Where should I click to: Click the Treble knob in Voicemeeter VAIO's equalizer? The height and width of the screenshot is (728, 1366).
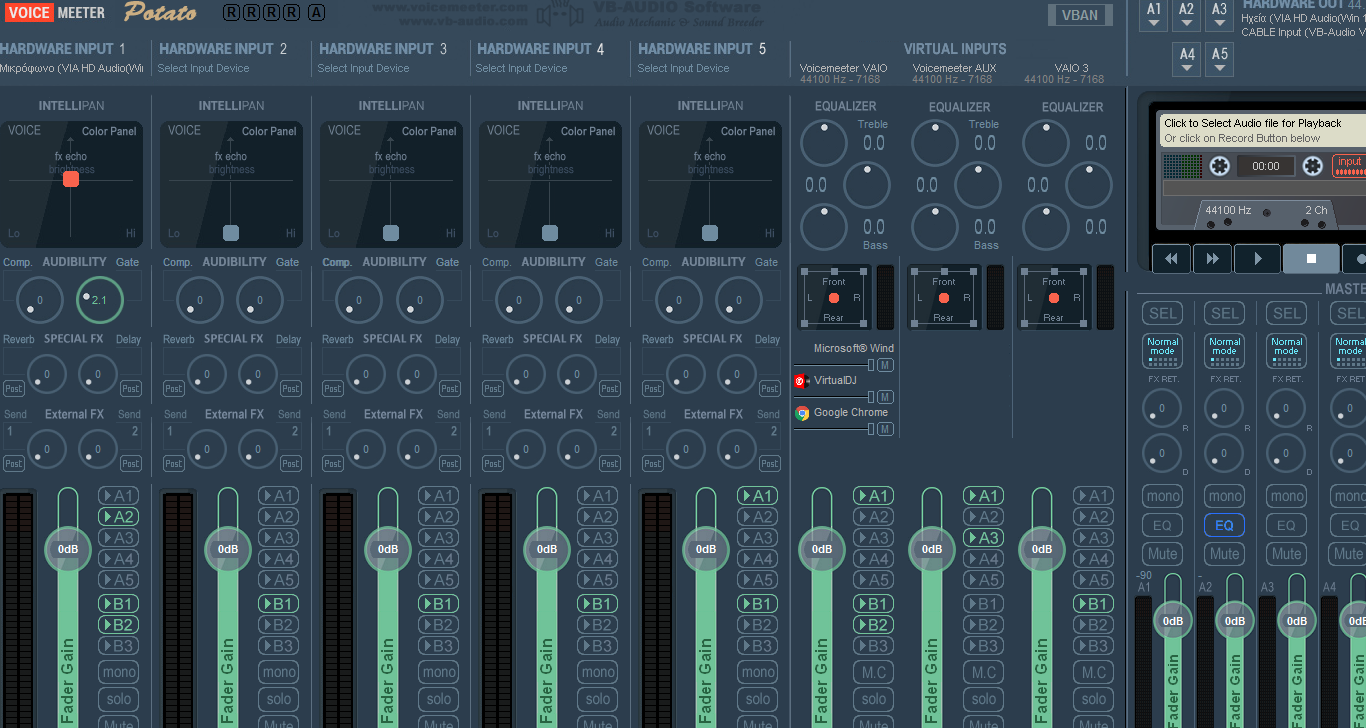824,144
